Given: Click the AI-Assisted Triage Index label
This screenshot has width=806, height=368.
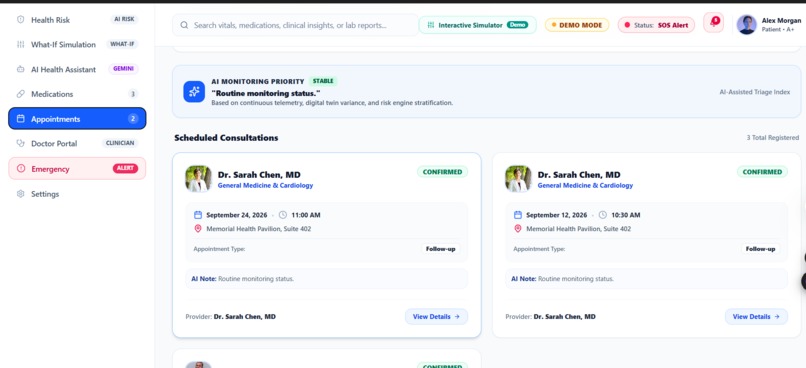Looking at the screenshot, I should tap(755, 92).
